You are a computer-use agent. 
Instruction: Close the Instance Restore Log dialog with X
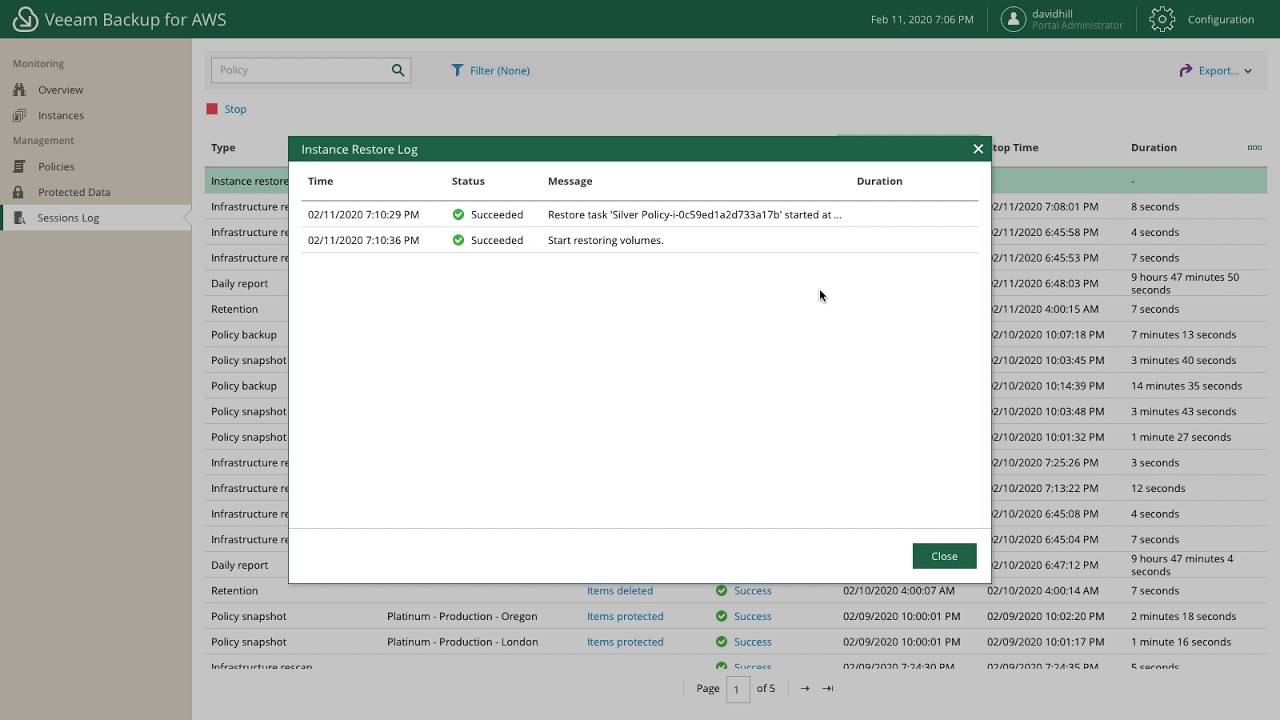pyautogui.click(x=978, y=149)
